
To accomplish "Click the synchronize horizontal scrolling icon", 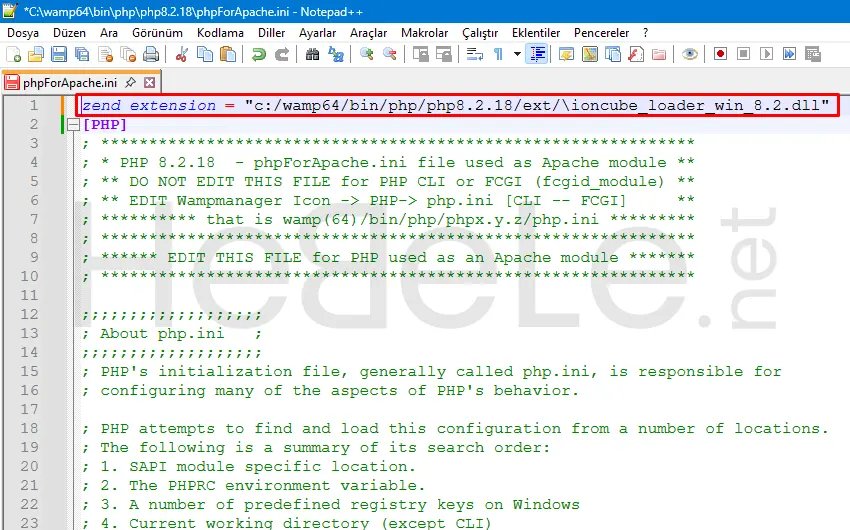I will pos(443,54).
